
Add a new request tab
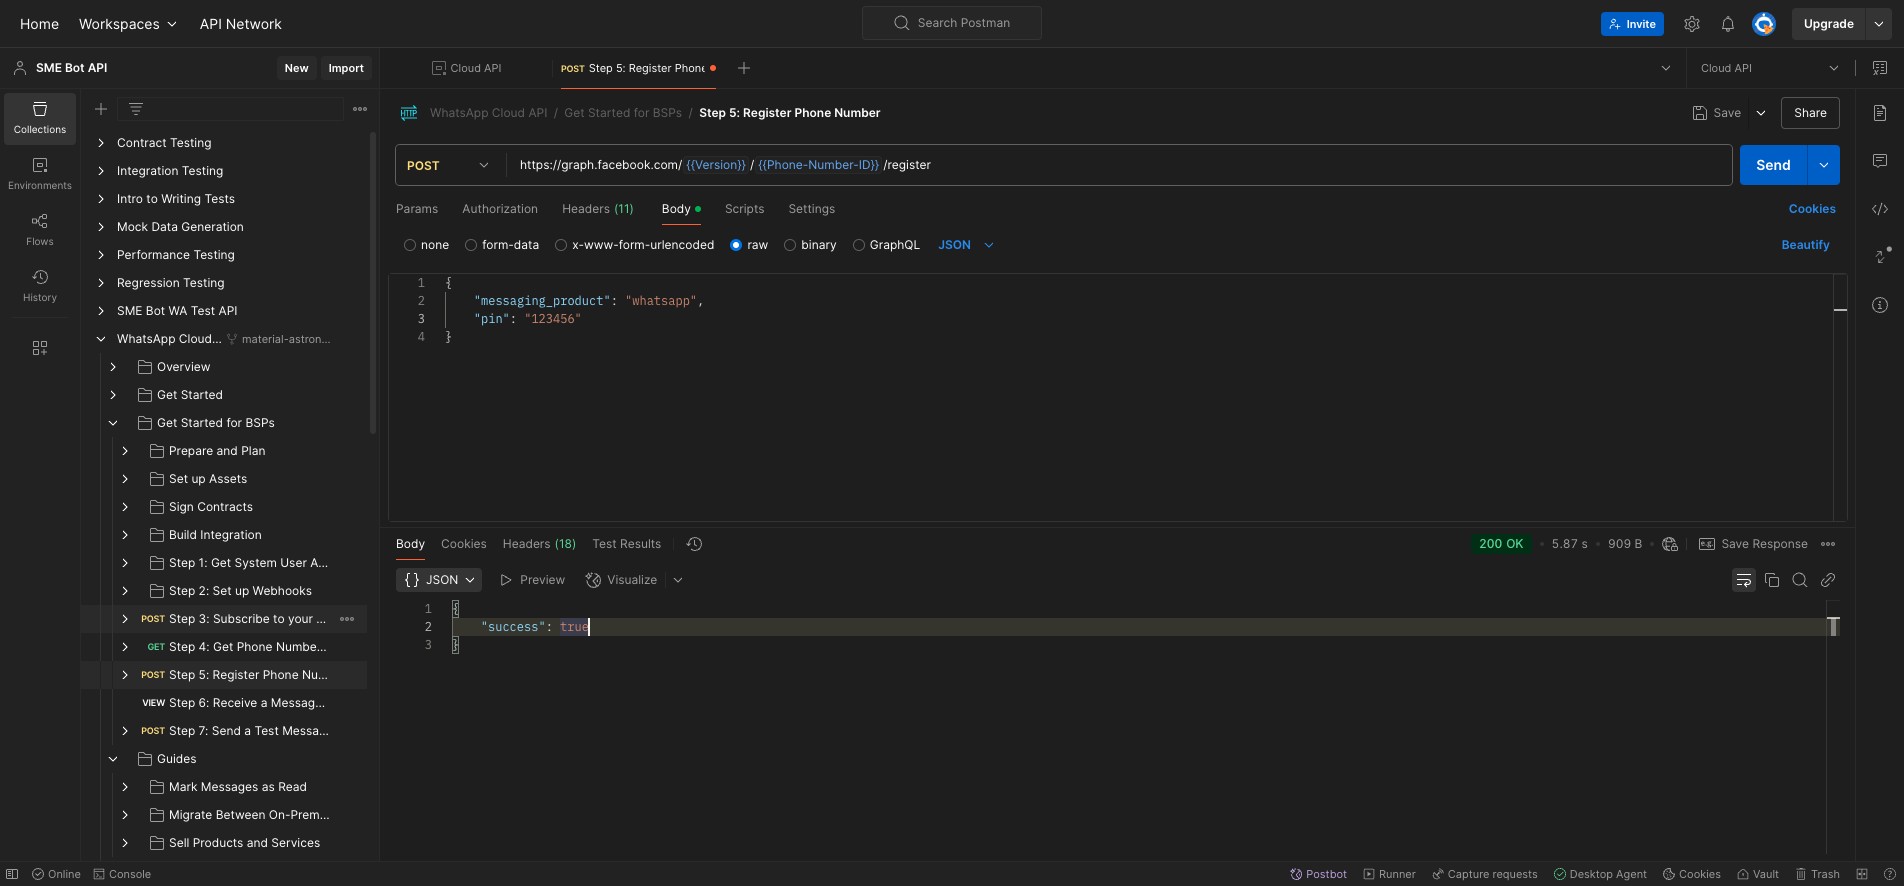pyautogui.click(x=743, y=68)
